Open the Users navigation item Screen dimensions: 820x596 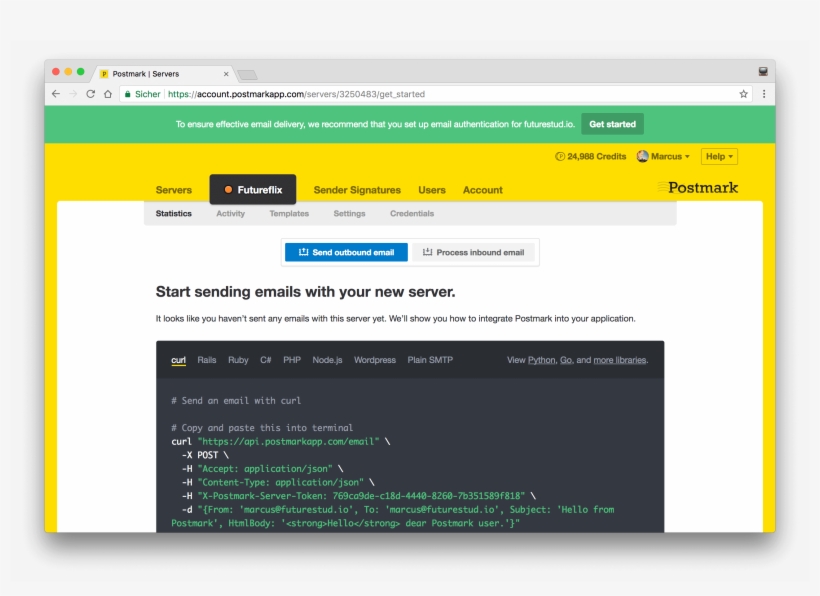click(x=433, y=190)
